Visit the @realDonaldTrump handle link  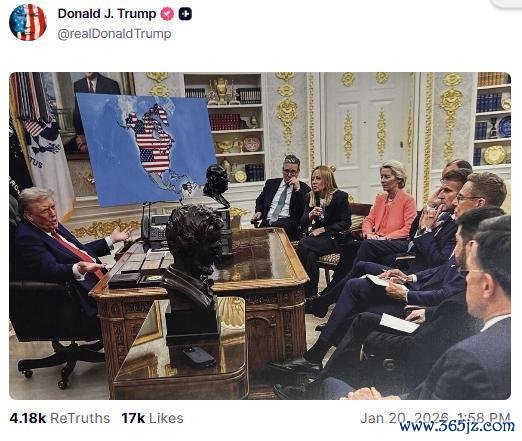(114, 34)
